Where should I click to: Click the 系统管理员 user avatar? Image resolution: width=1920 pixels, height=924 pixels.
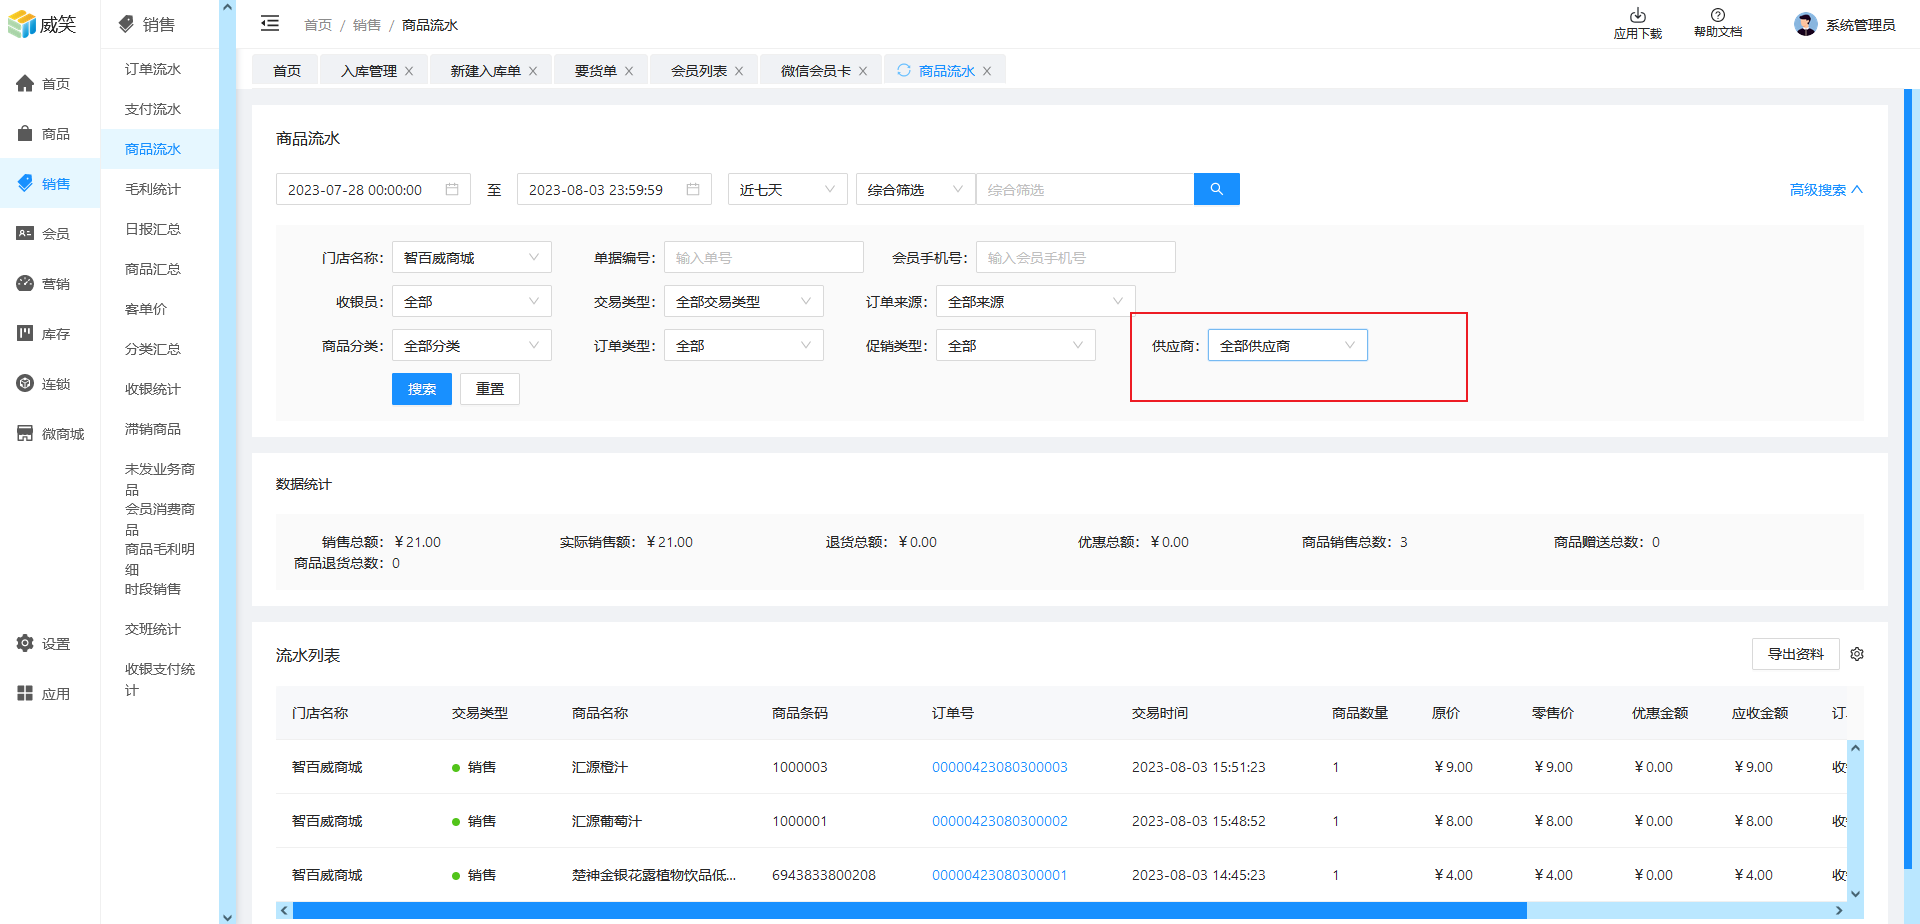pyautogui.click(x=1805, y=24)
